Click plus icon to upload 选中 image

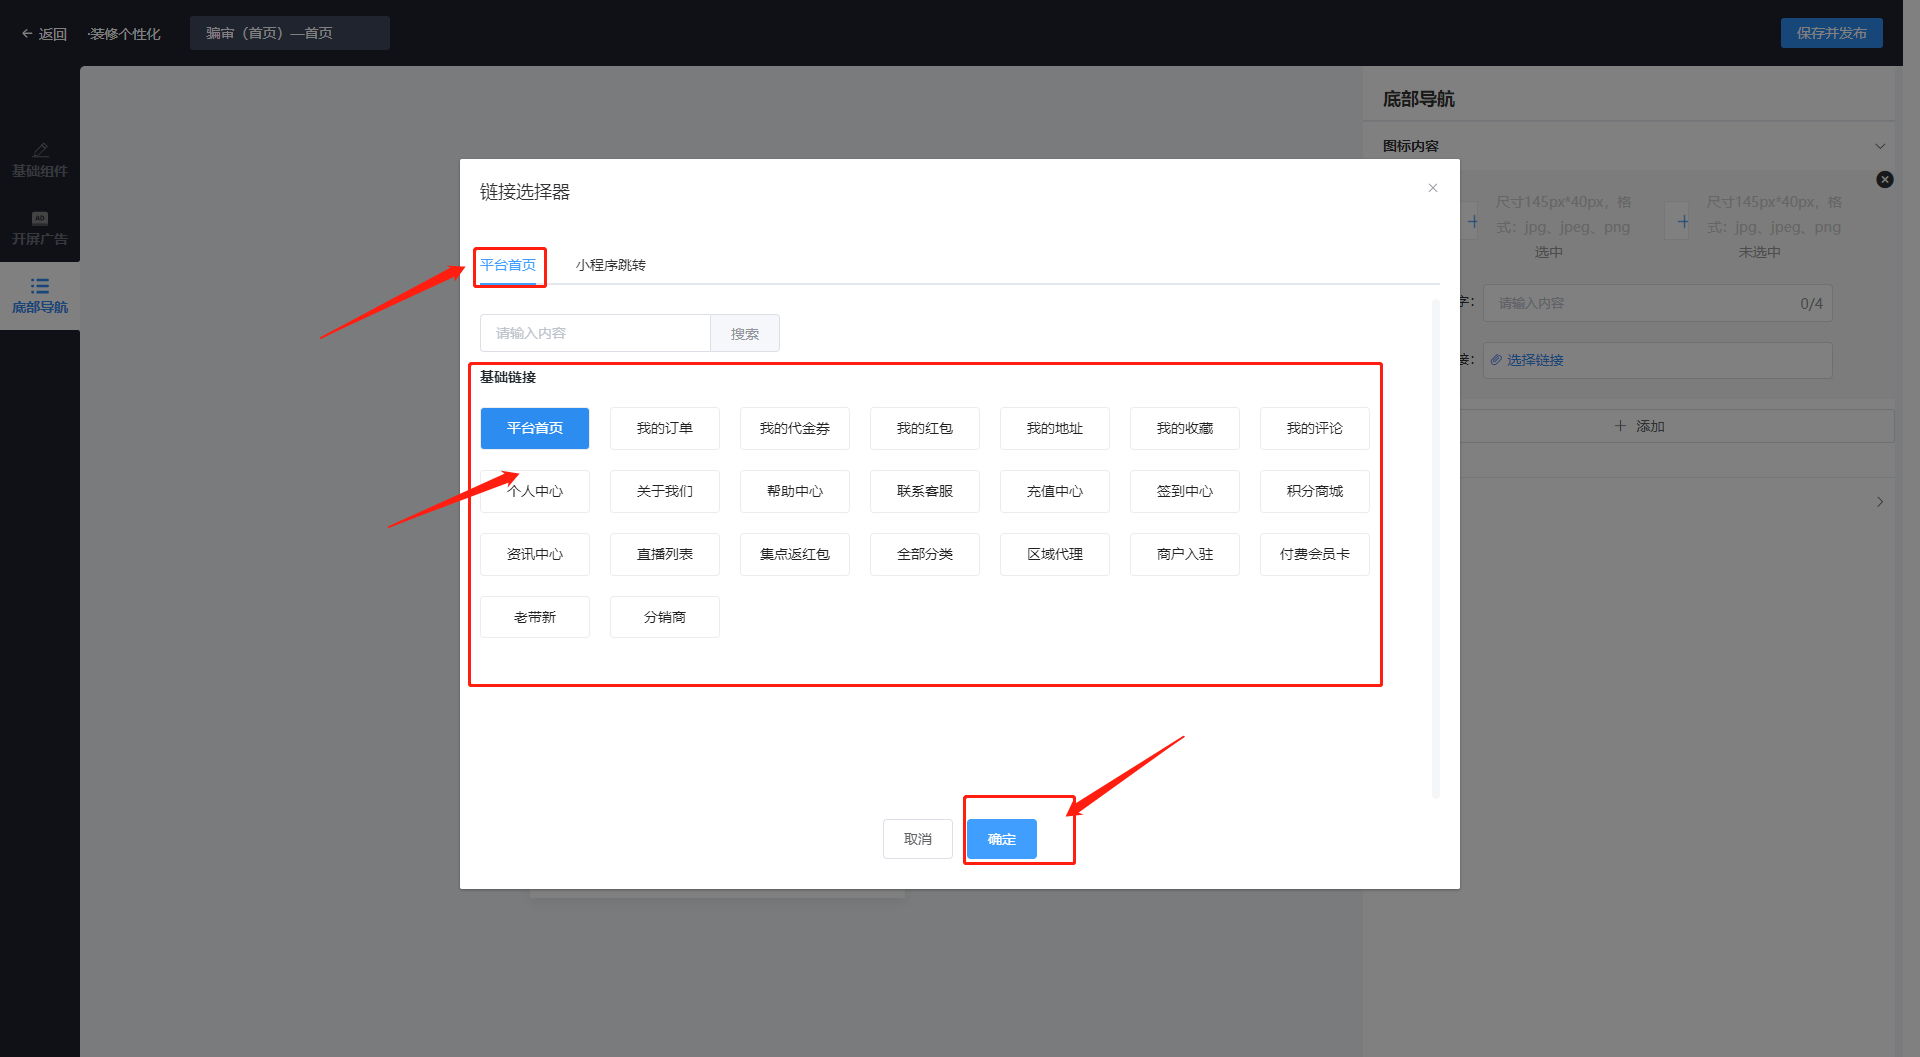[1473, 221]
